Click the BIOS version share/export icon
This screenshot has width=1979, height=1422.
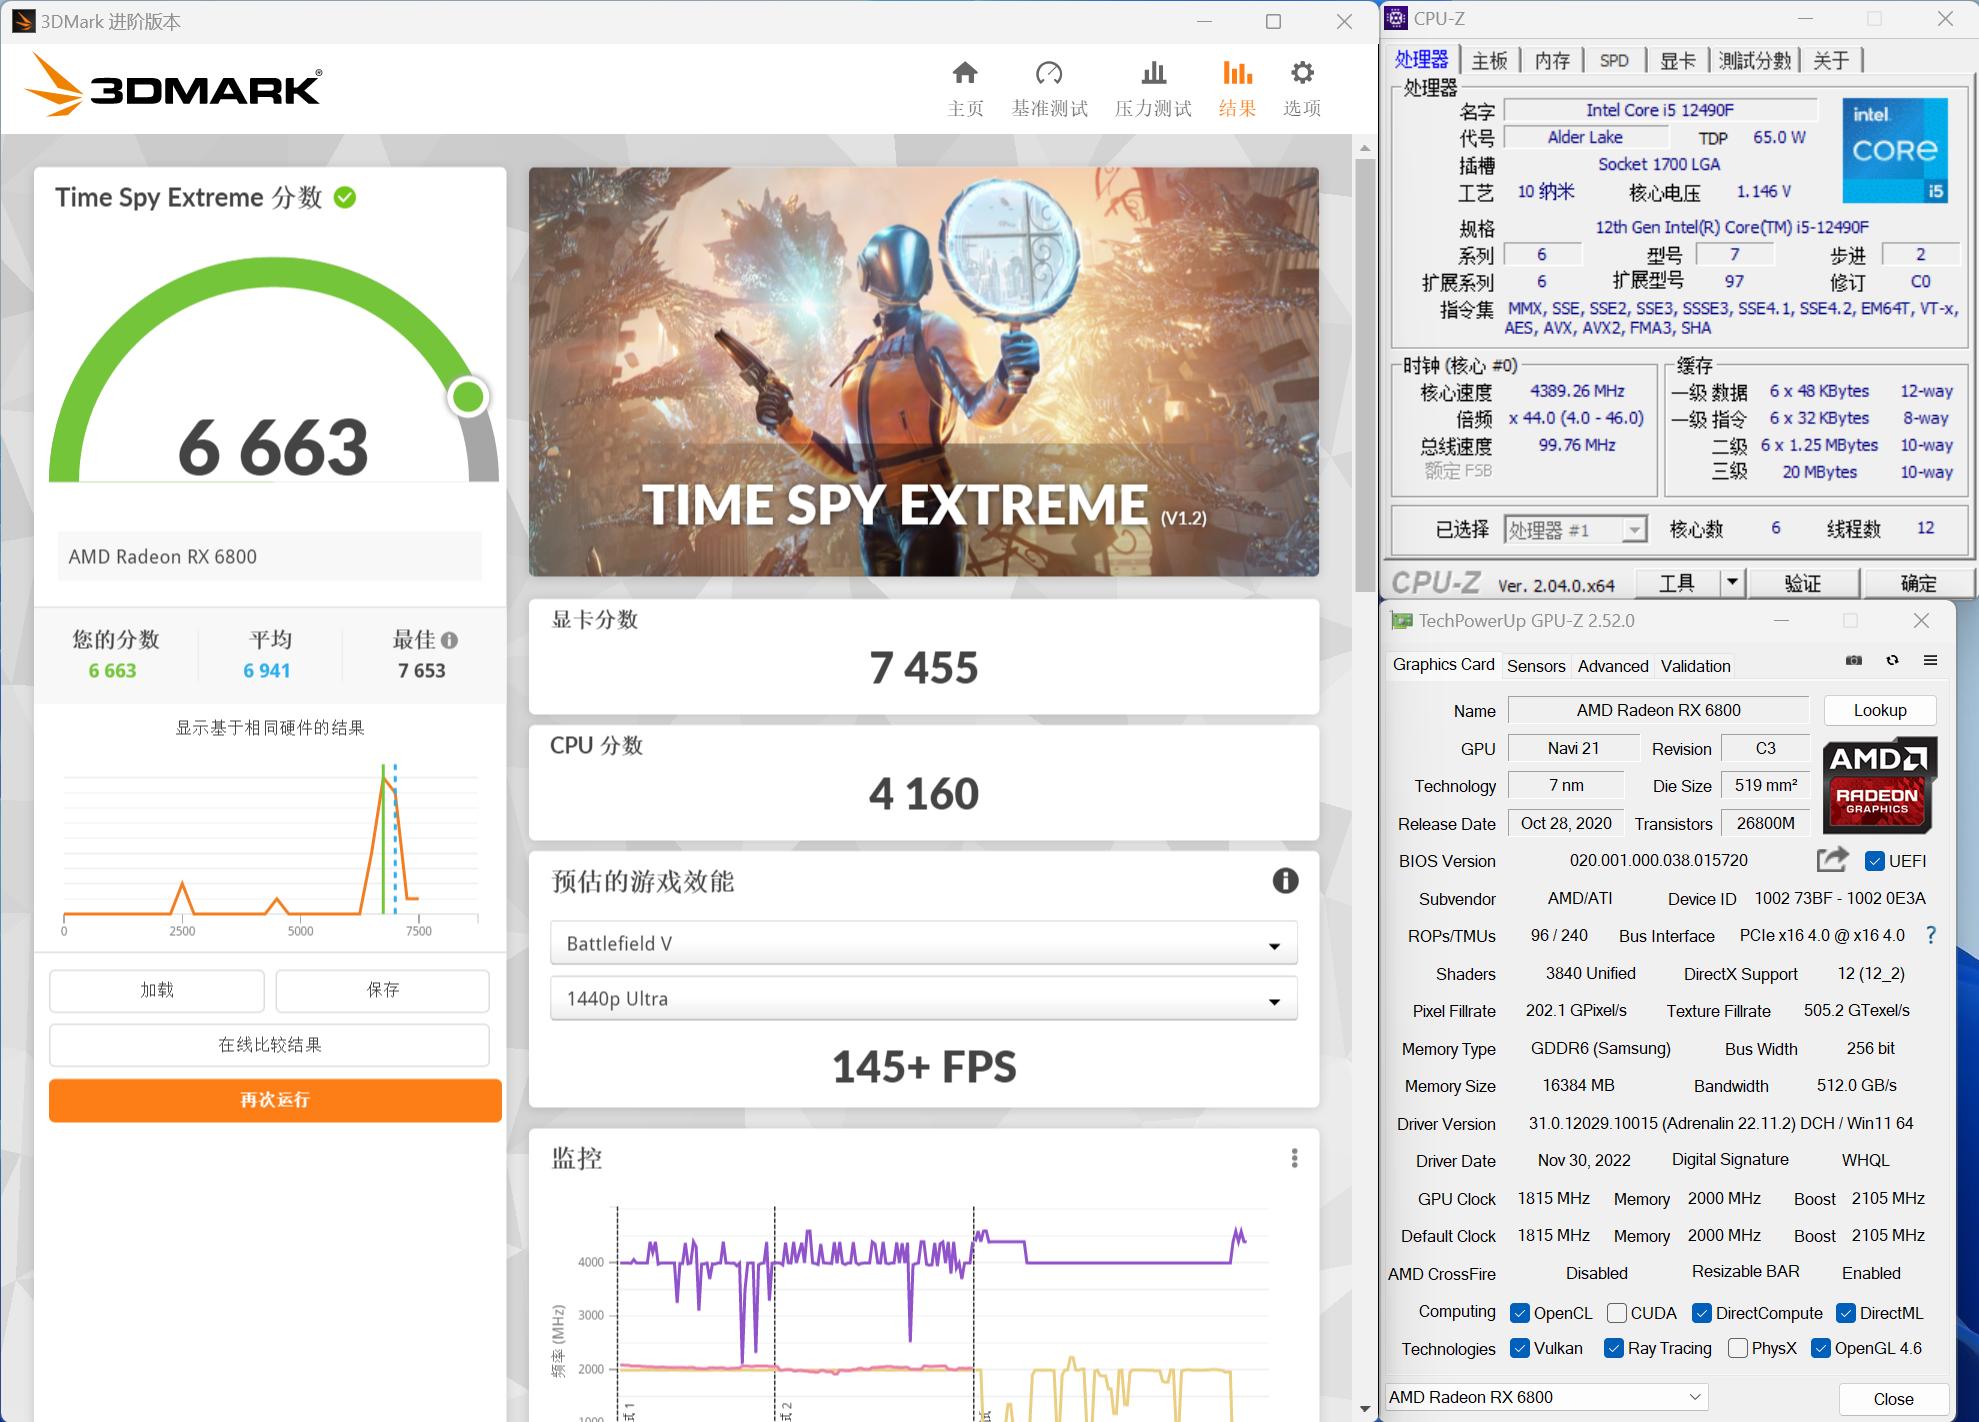(x=1831, y=860)
